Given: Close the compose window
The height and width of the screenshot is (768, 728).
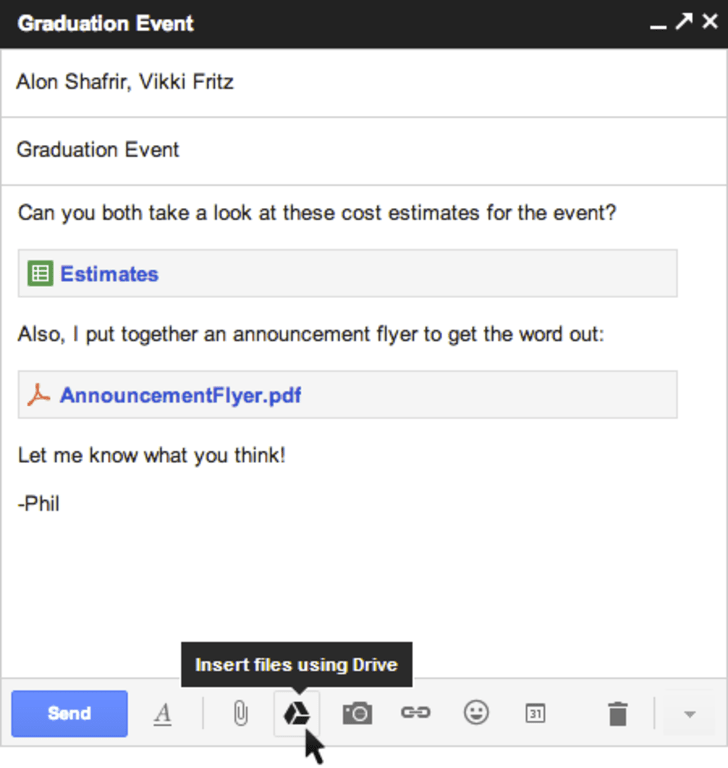Looking at the screenshot, I should 710,22.
